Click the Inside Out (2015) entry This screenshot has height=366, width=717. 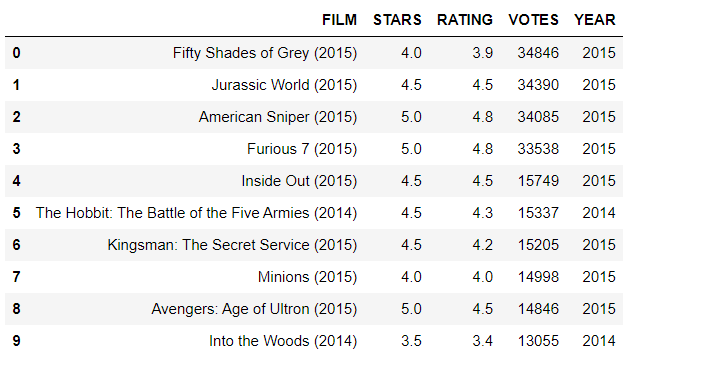(x=299, y=181)
